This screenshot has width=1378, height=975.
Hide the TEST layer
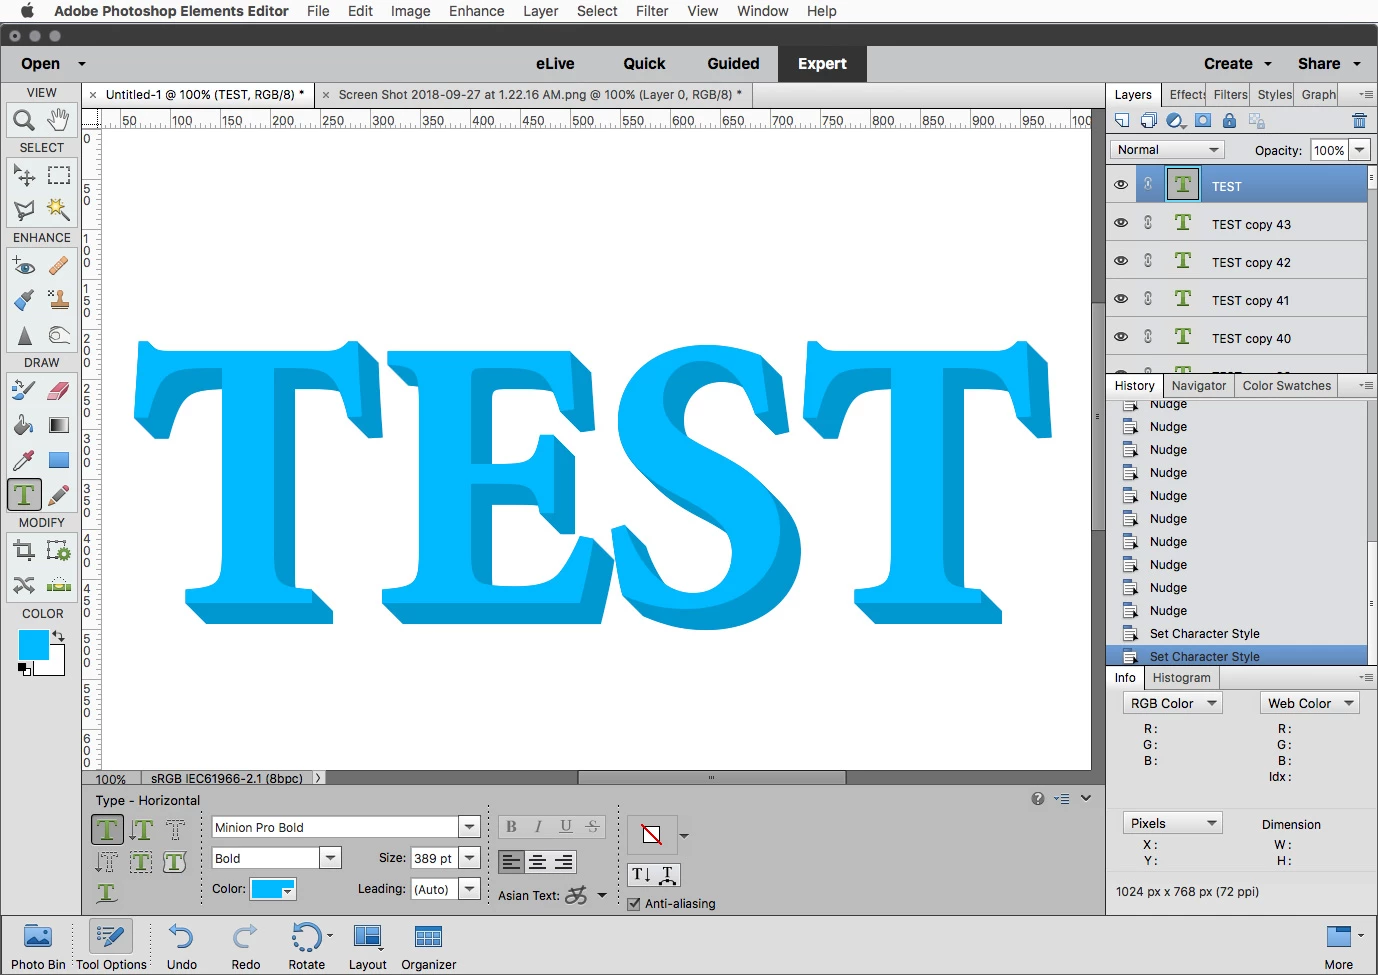click(1121, 185)
